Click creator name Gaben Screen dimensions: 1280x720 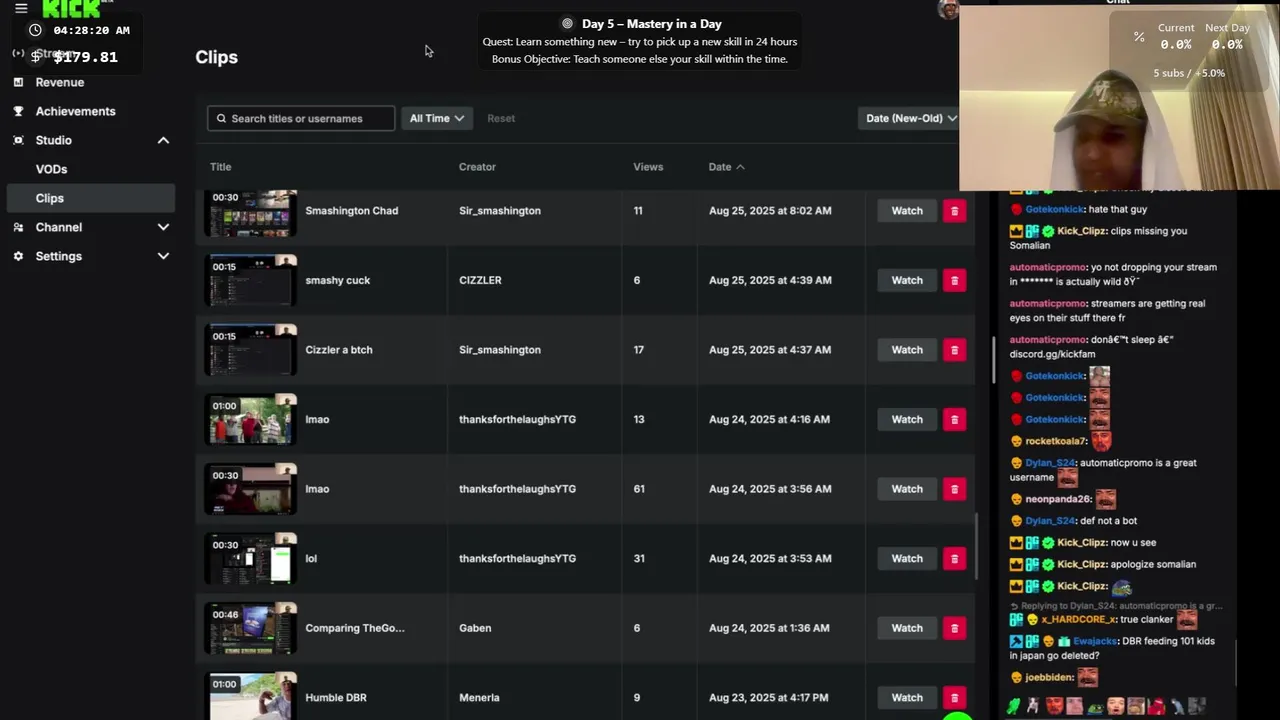point(475,628)
